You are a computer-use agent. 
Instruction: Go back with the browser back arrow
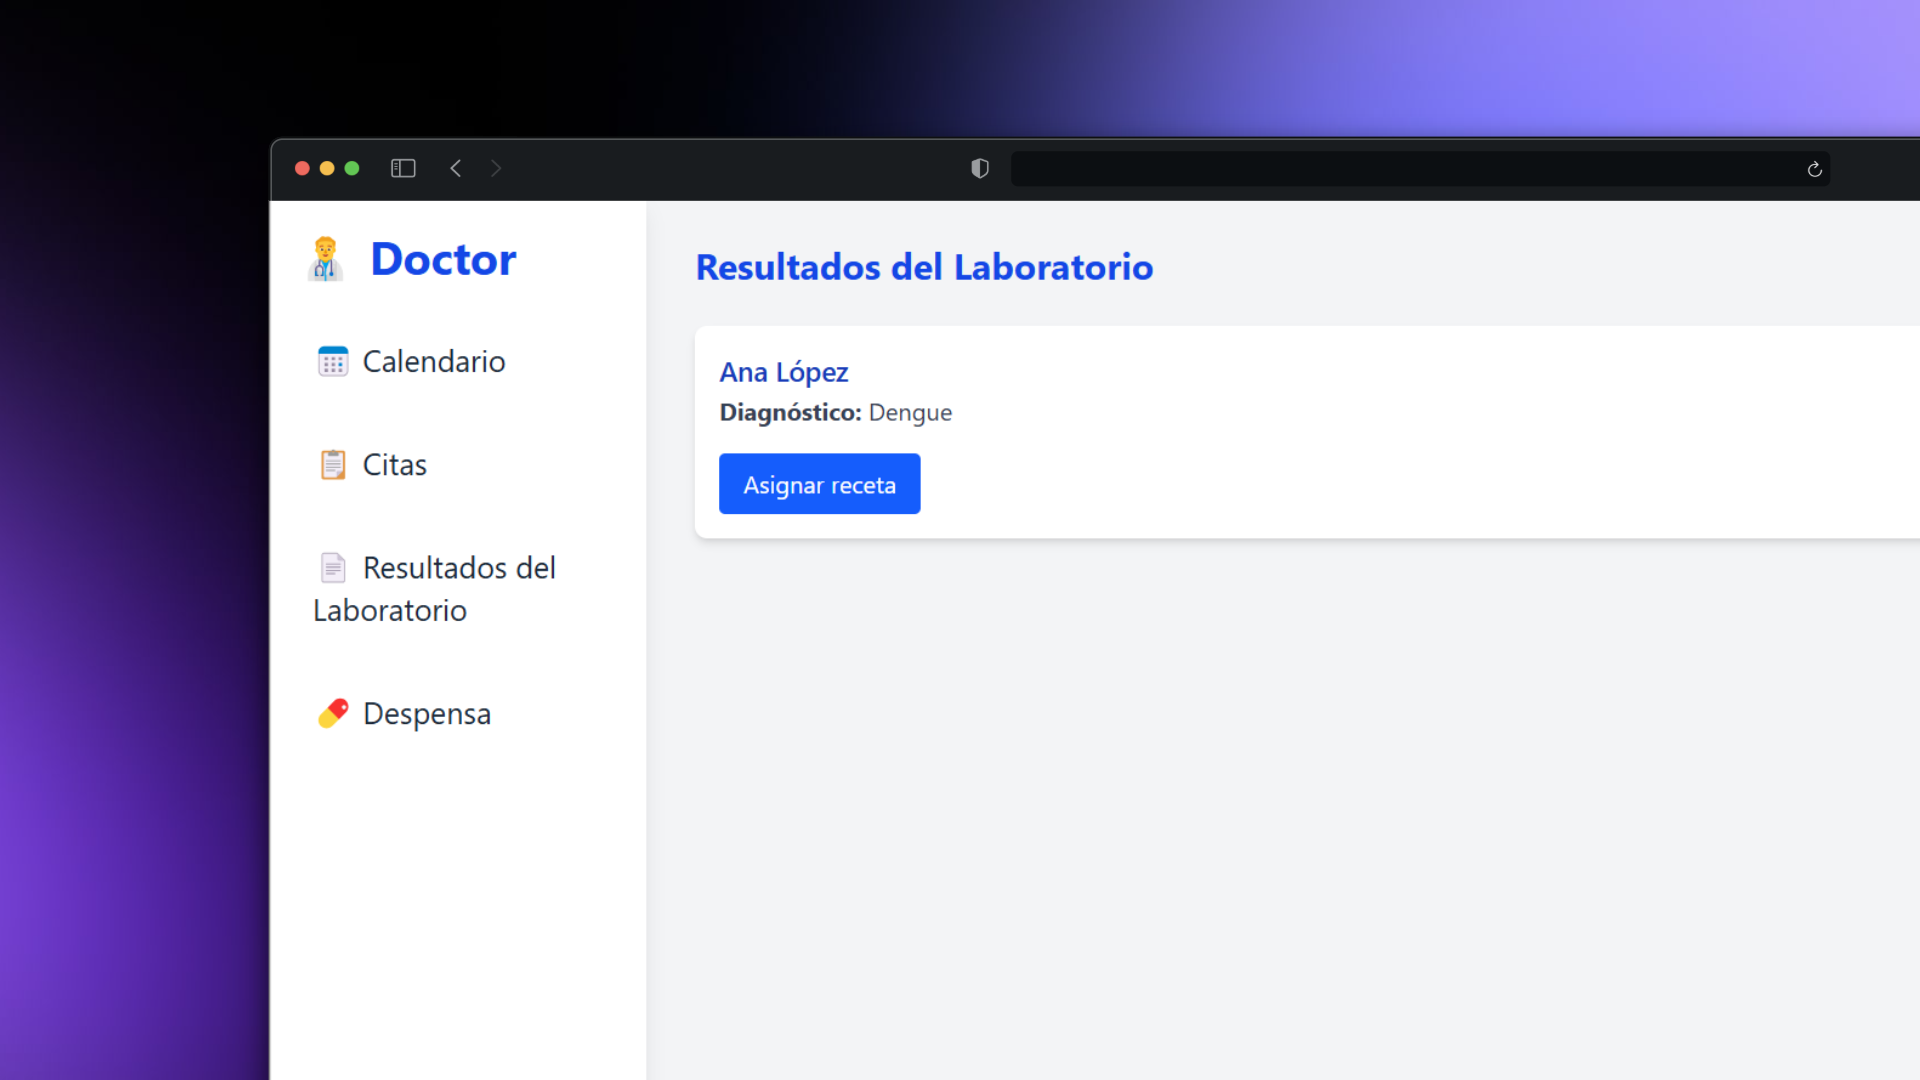456,168
